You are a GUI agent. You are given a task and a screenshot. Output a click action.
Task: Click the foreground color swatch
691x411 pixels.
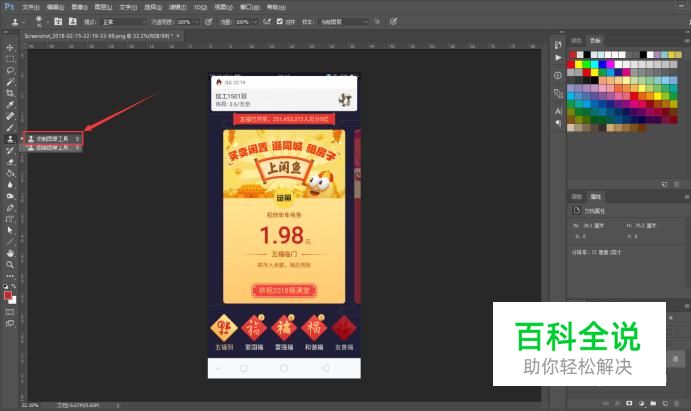7,296
